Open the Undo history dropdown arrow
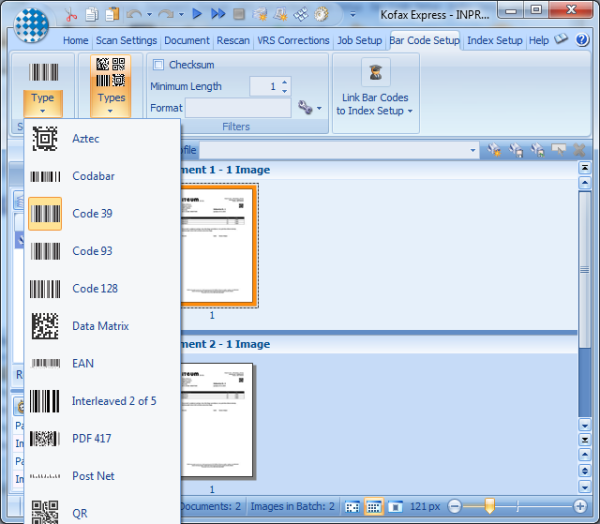 [150, 15]
